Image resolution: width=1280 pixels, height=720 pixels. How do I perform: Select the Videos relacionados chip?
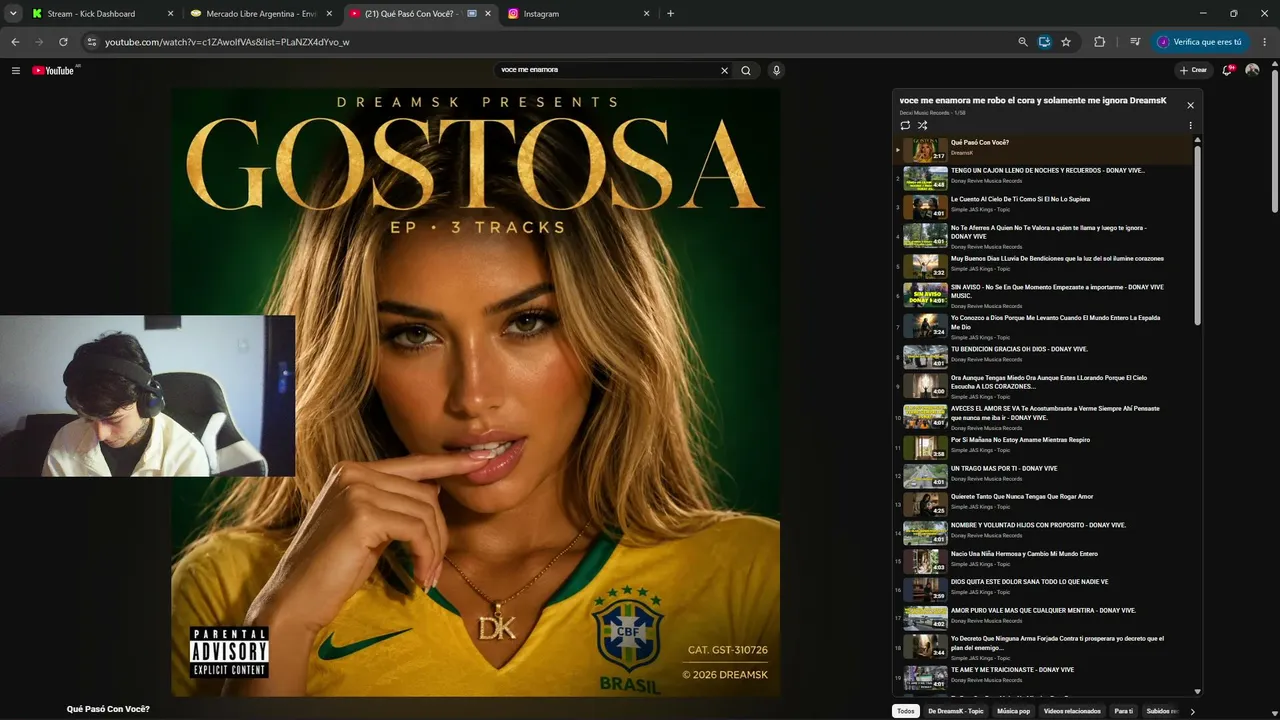(x=1072, y=711)
